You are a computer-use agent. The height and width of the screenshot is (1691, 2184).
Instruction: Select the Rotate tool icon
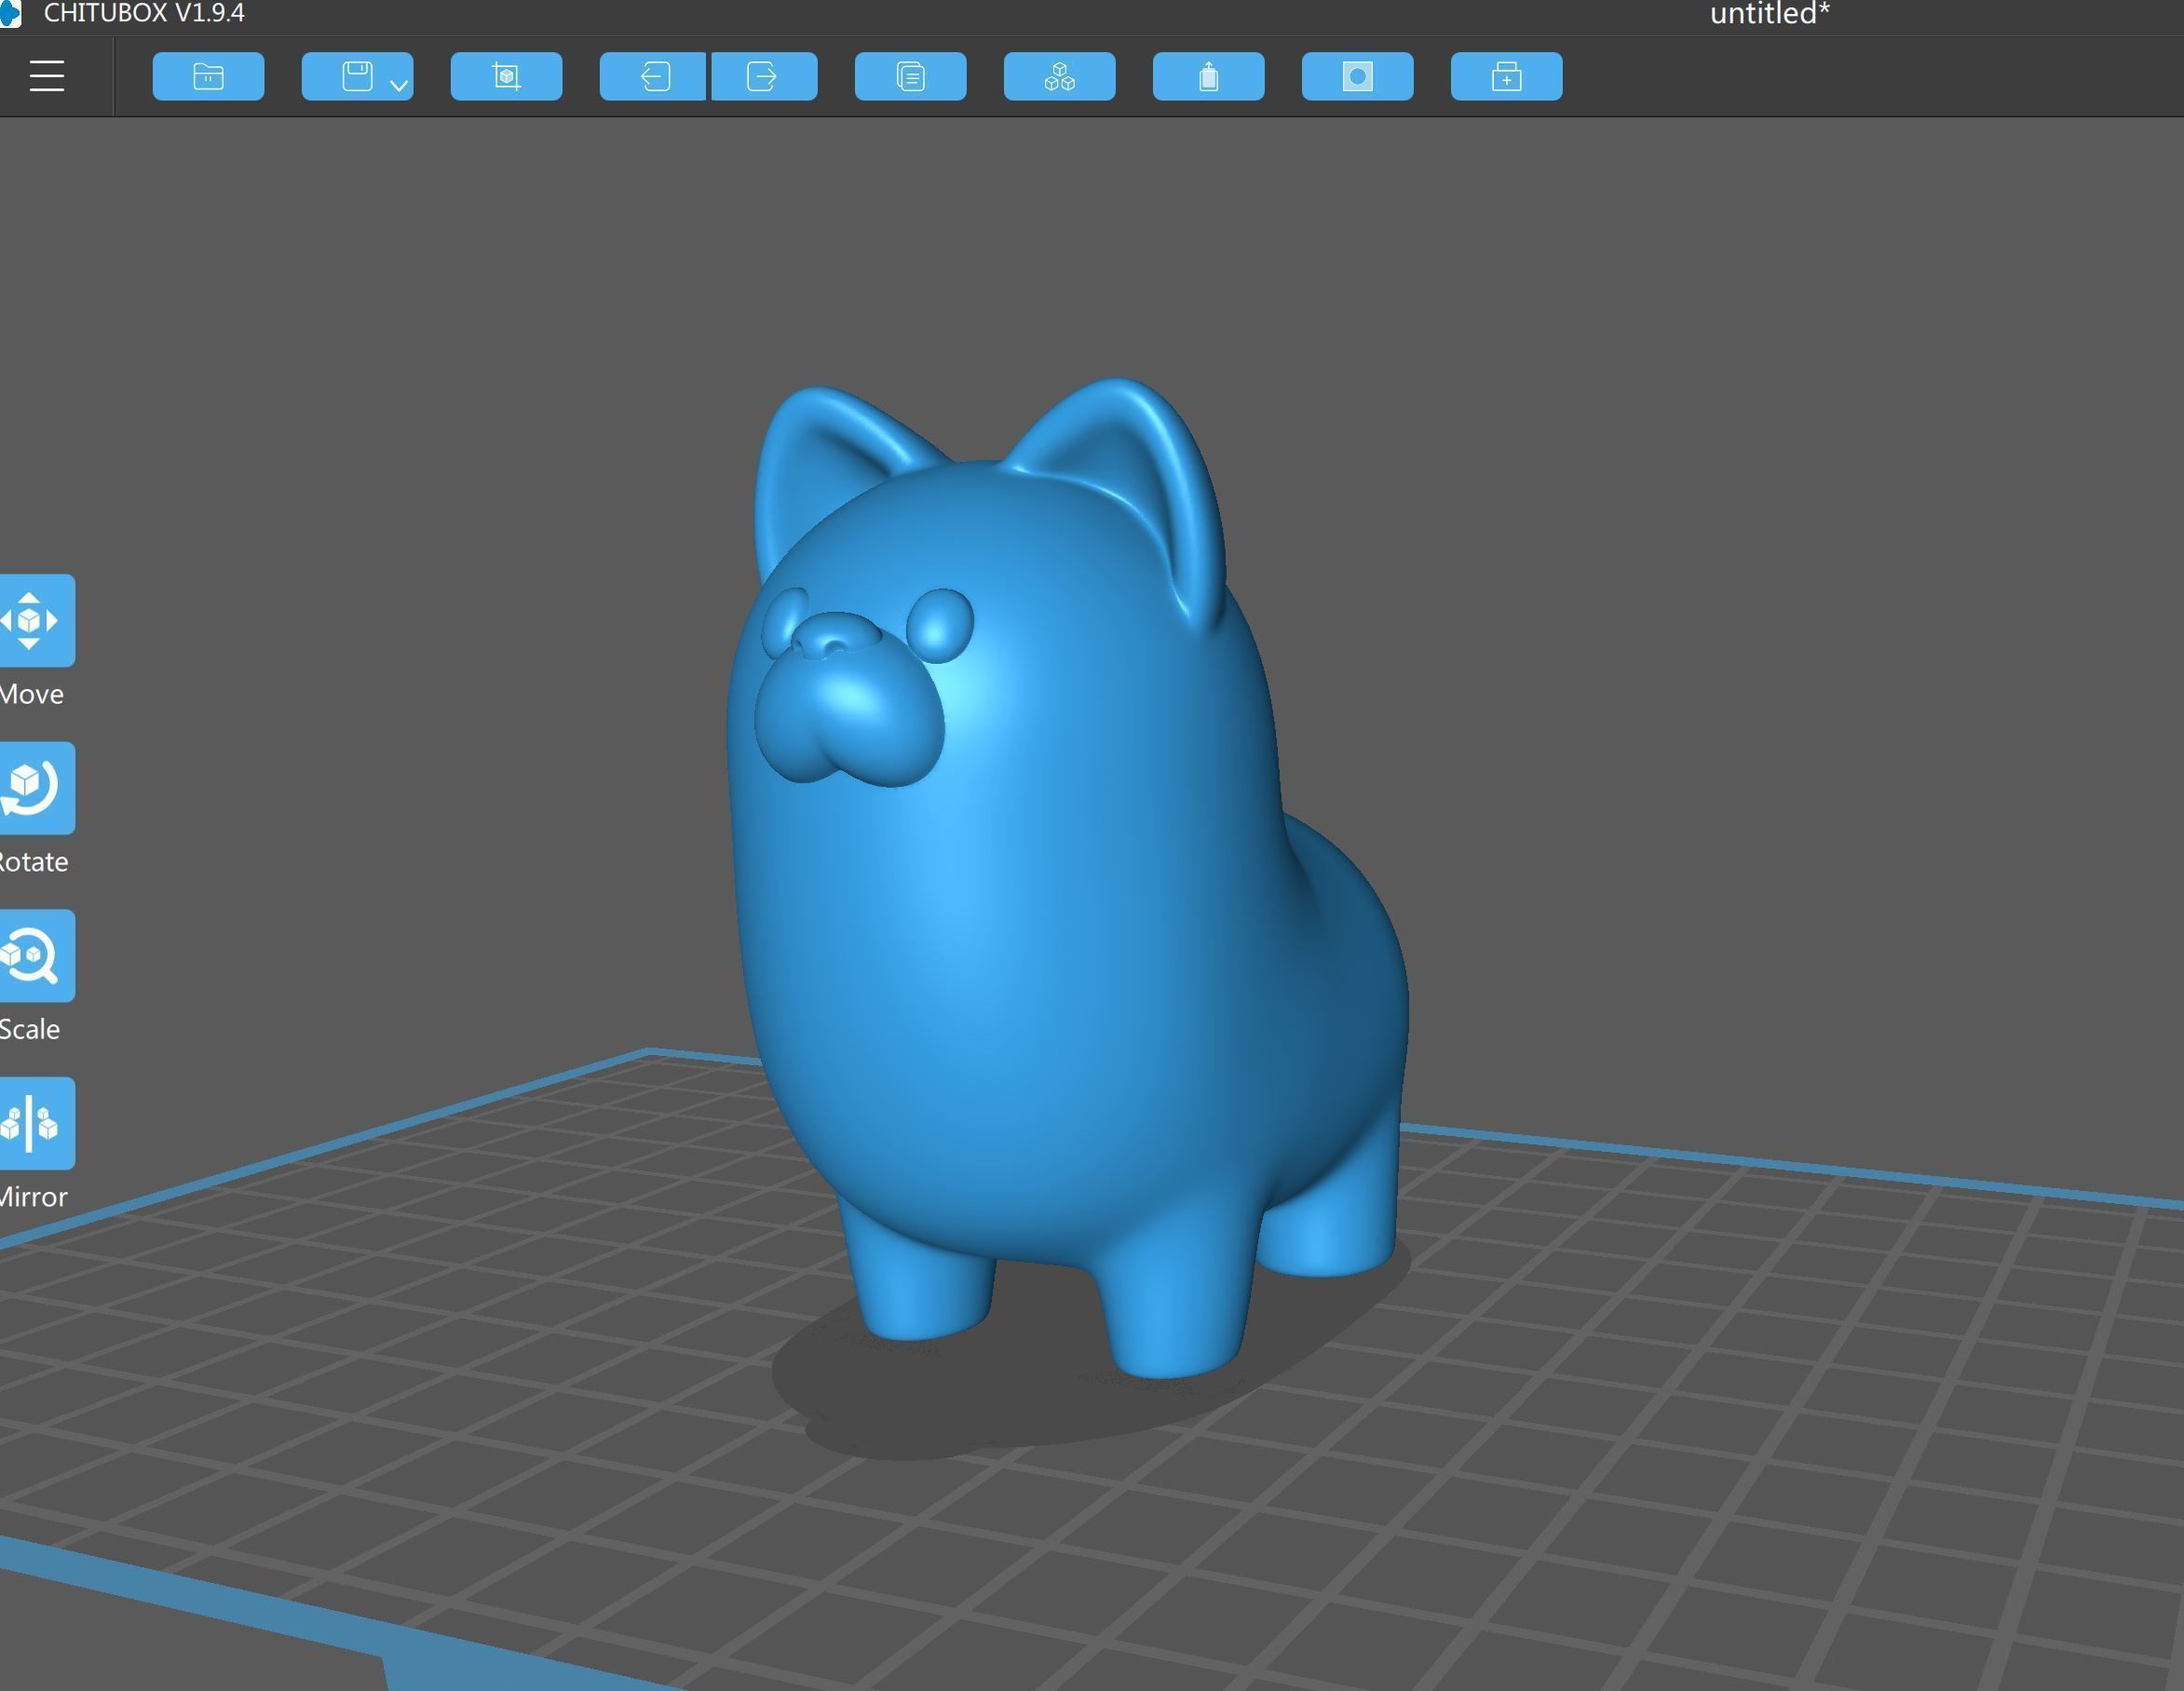point(36,788)
